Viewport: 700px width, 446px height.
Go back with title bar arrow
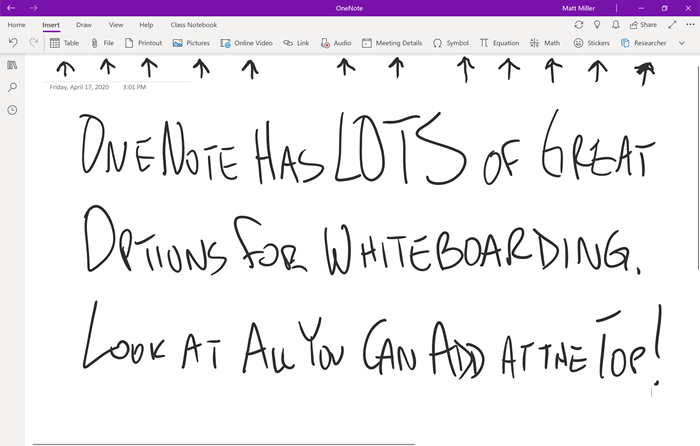point(11,8)
